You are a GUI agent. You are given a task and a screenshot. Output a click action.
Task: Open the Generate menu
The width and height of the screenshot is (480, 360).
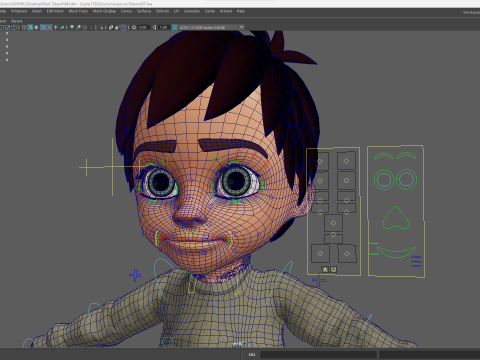coord(192,11)
